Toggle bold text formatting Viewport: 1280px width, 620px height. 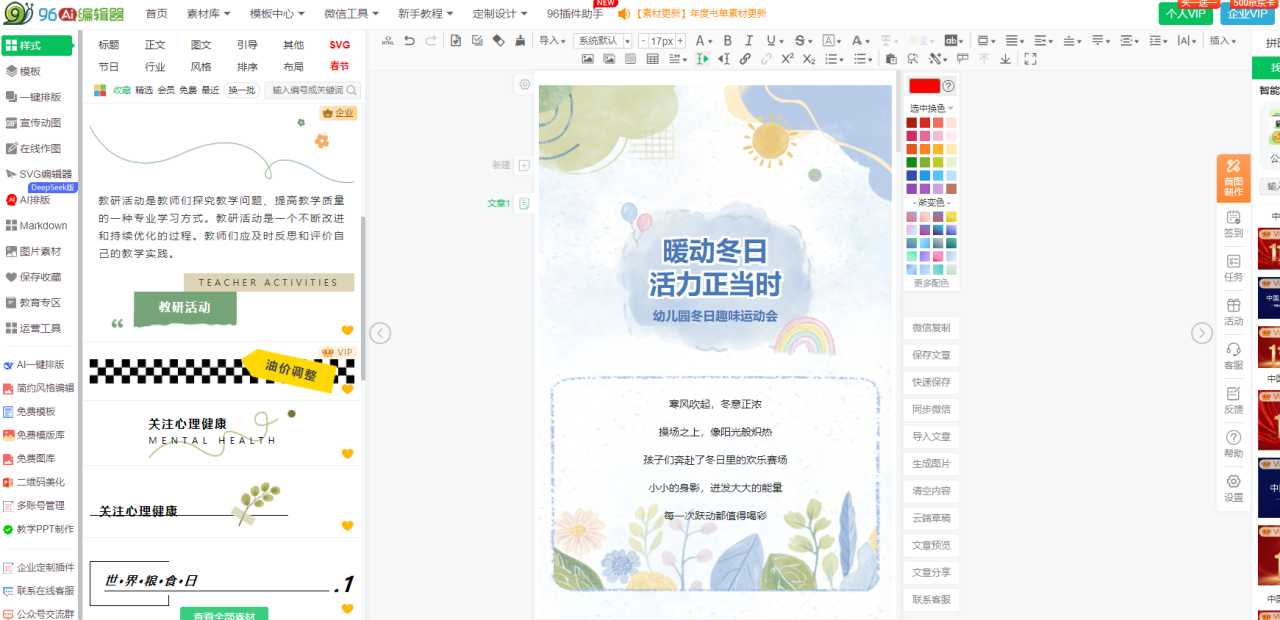[x=727, y=41]
